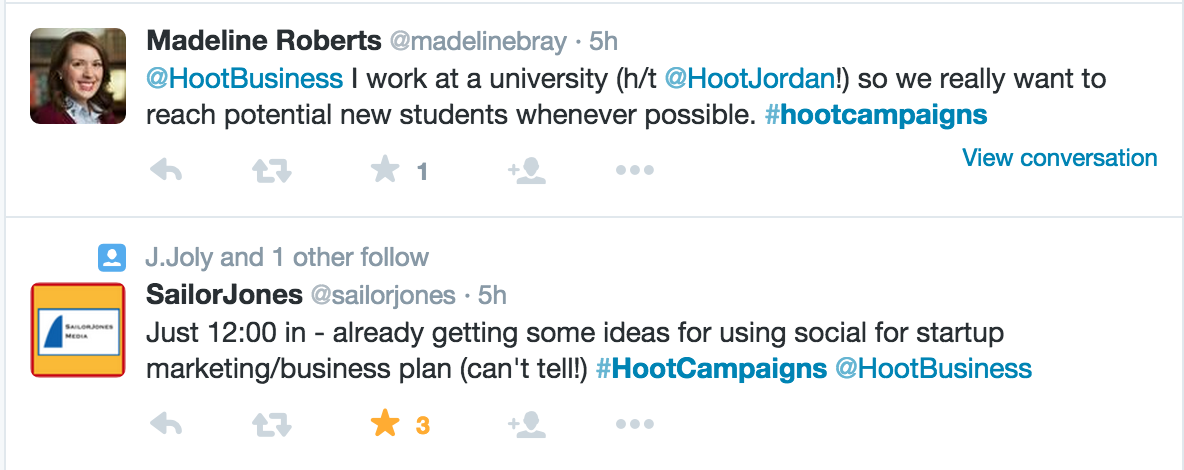Image resolution: width=1184 pixels, height=470 pixels.
Task: Unfavorite SailorJones' tweet via orange star
Action: (x=385, y=424)
